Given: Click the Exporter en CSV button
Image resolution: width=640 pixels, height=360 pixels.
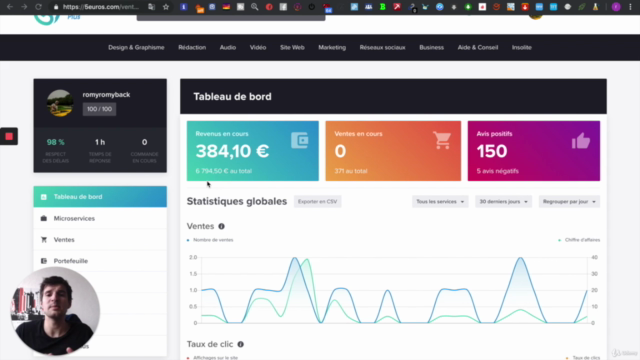Looking at the screenshot, I should 318,202.
